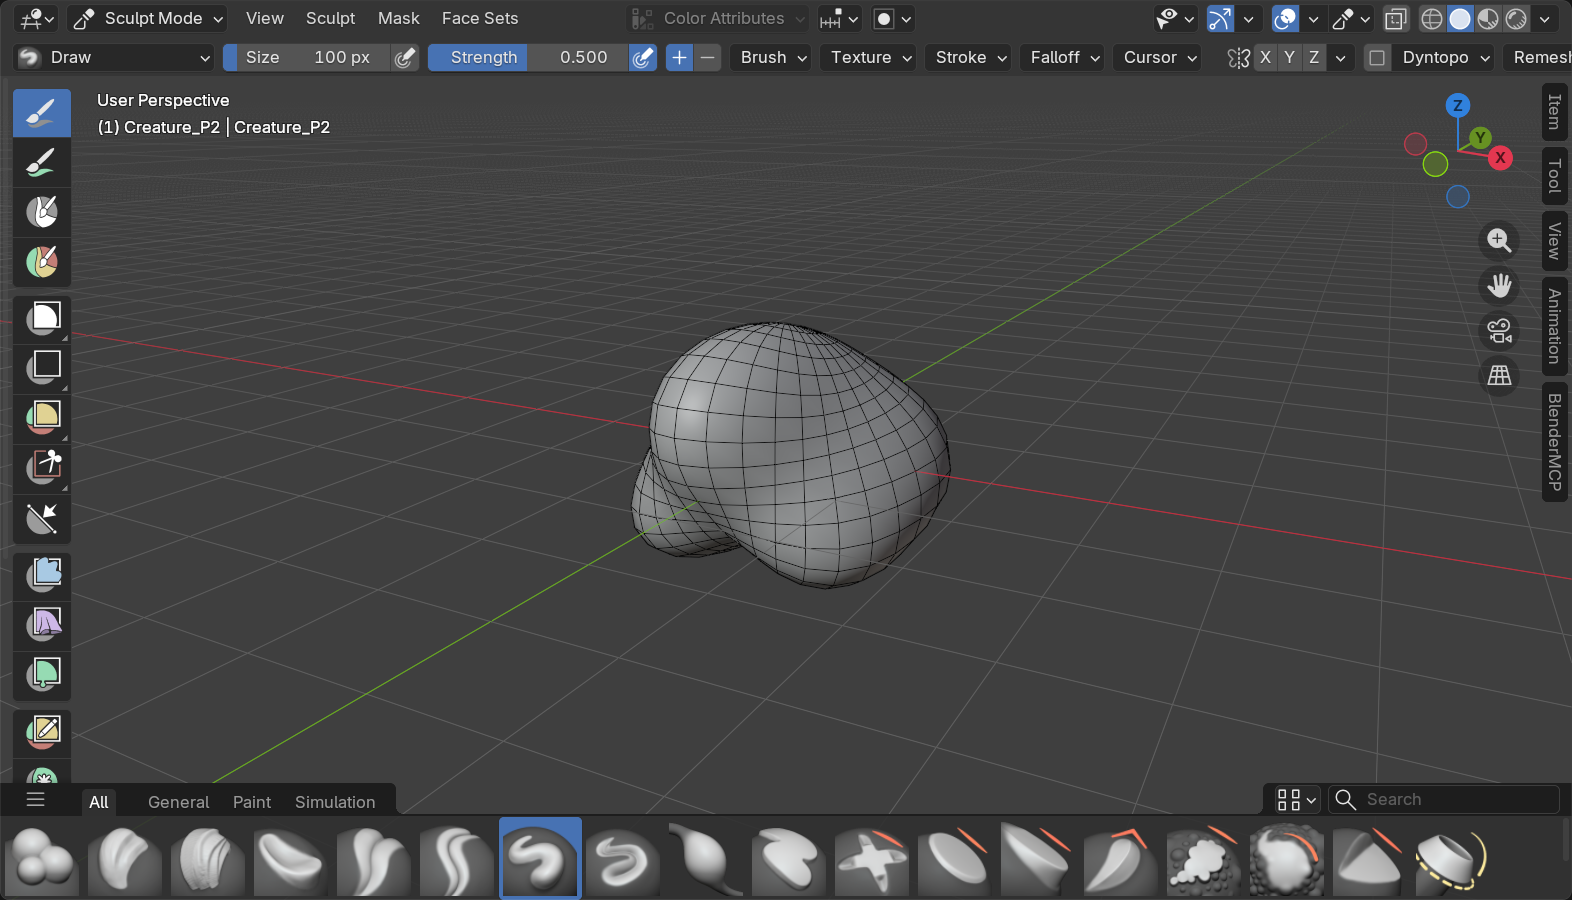Pick the Clay Thumb brush

coord(290,860)
